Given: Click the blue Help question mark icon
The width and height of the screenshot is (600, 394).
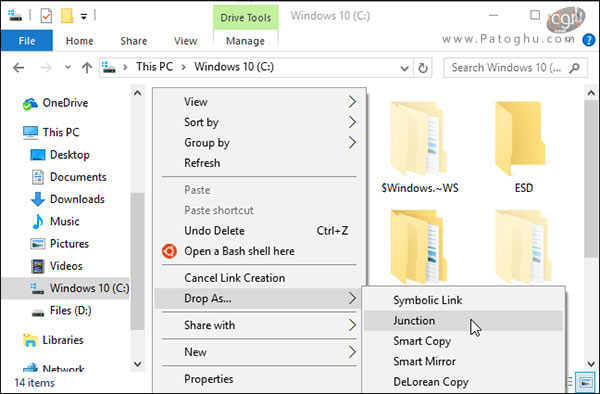Looking at the screenshot, I should 589,40.
